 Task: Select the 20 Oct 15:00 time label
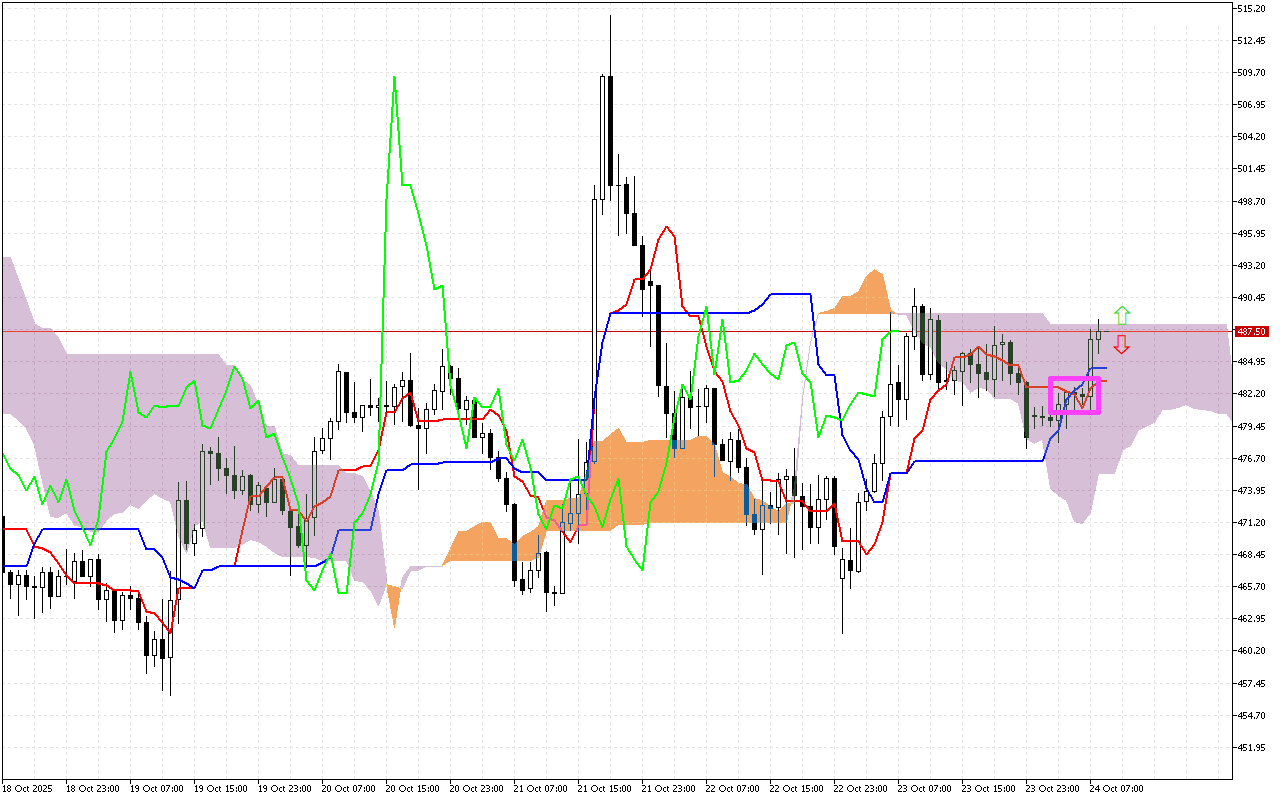pos(412,788)
